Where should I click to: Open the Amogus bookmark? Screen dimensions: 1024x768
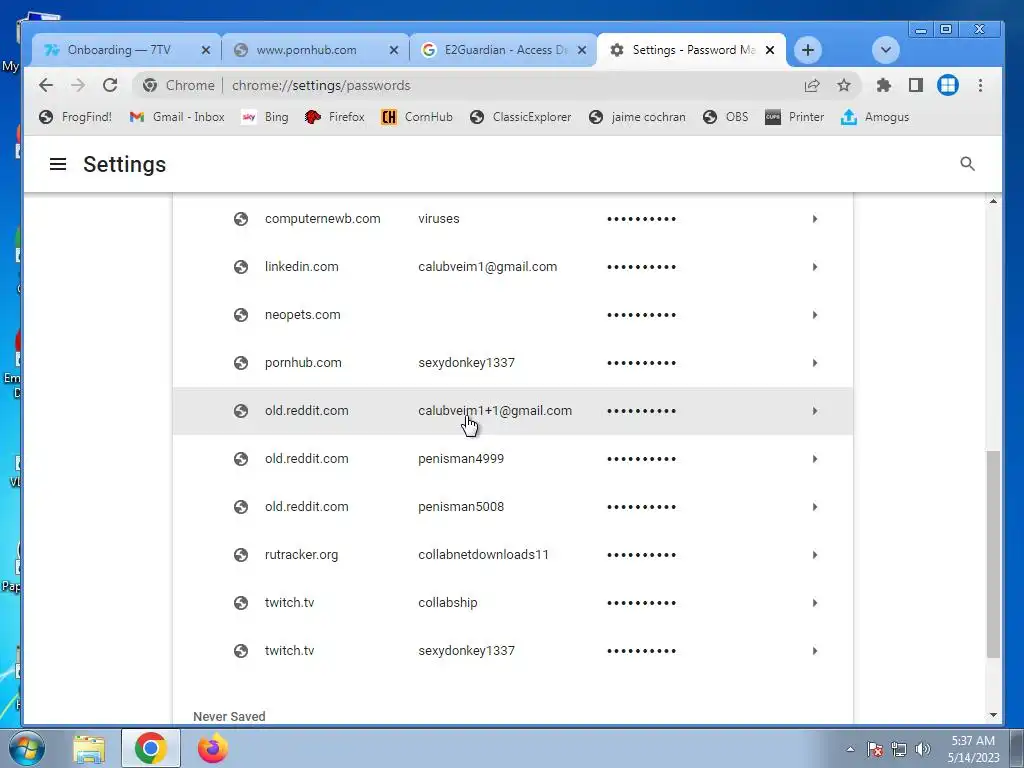coord(875,117)
